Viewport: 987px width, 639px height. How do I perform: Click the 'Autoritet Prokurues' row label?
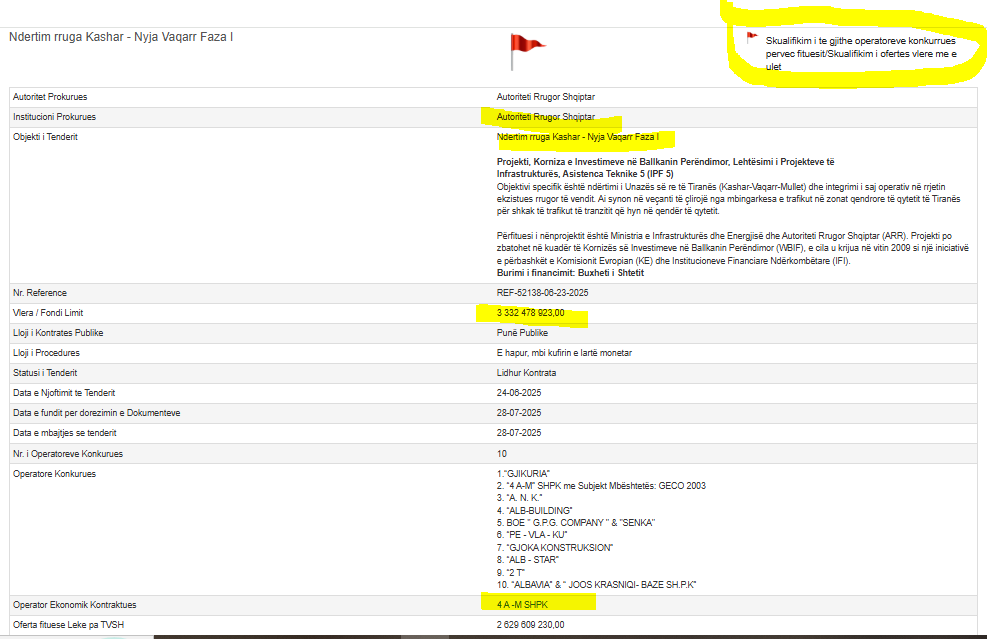(x=50, y=97)
